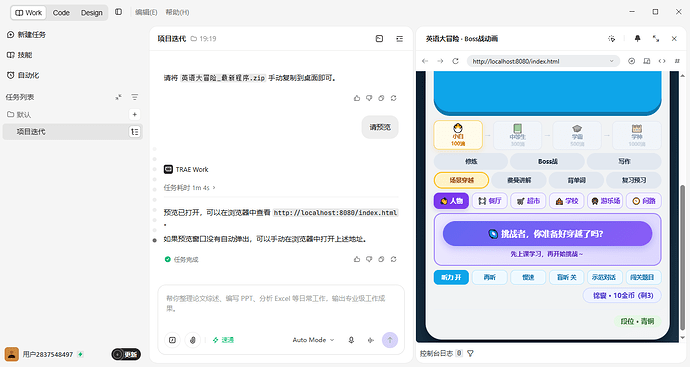Click the microphone icon in input box

351,340
